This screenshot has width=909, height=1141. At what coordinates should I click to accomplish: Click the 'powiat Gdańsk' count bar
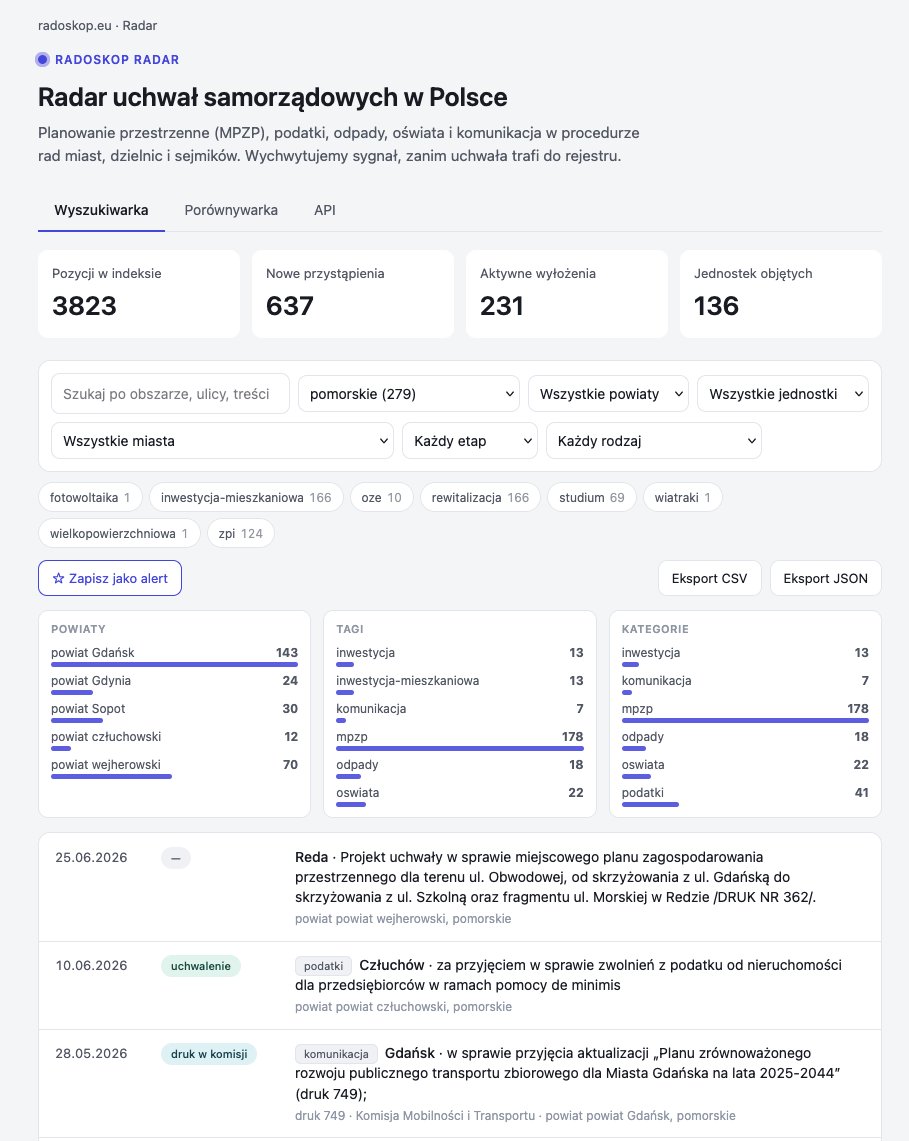tap(175, 664)
